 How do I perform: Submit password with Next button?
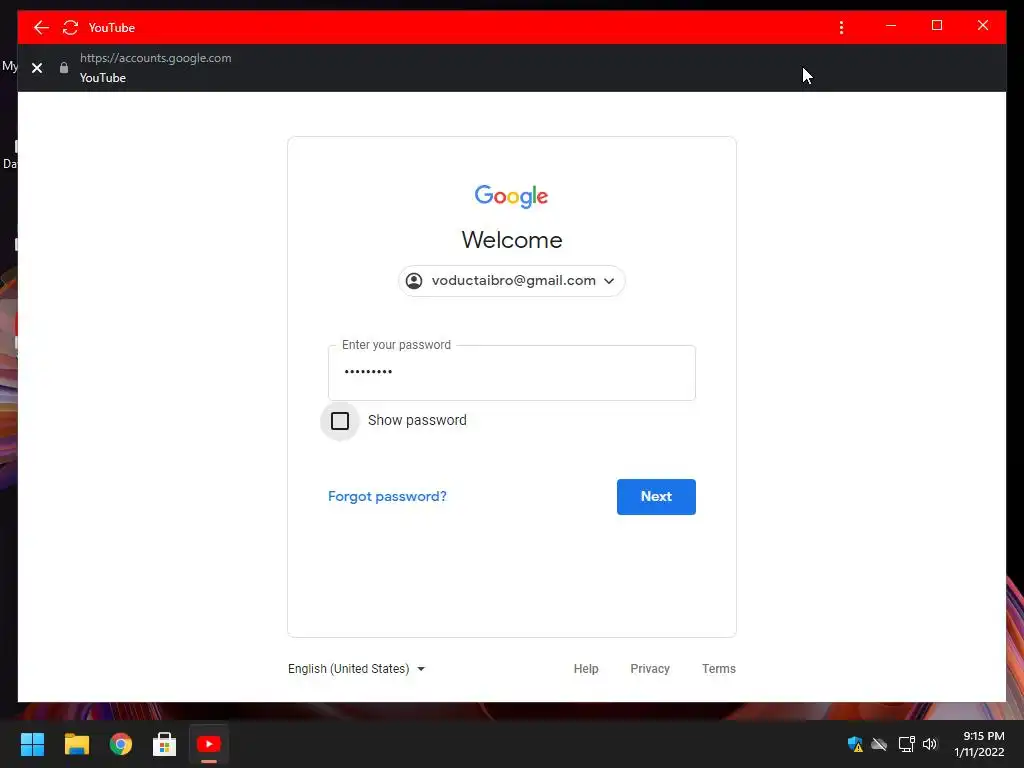pyautogui.click(x=656, y=497)
